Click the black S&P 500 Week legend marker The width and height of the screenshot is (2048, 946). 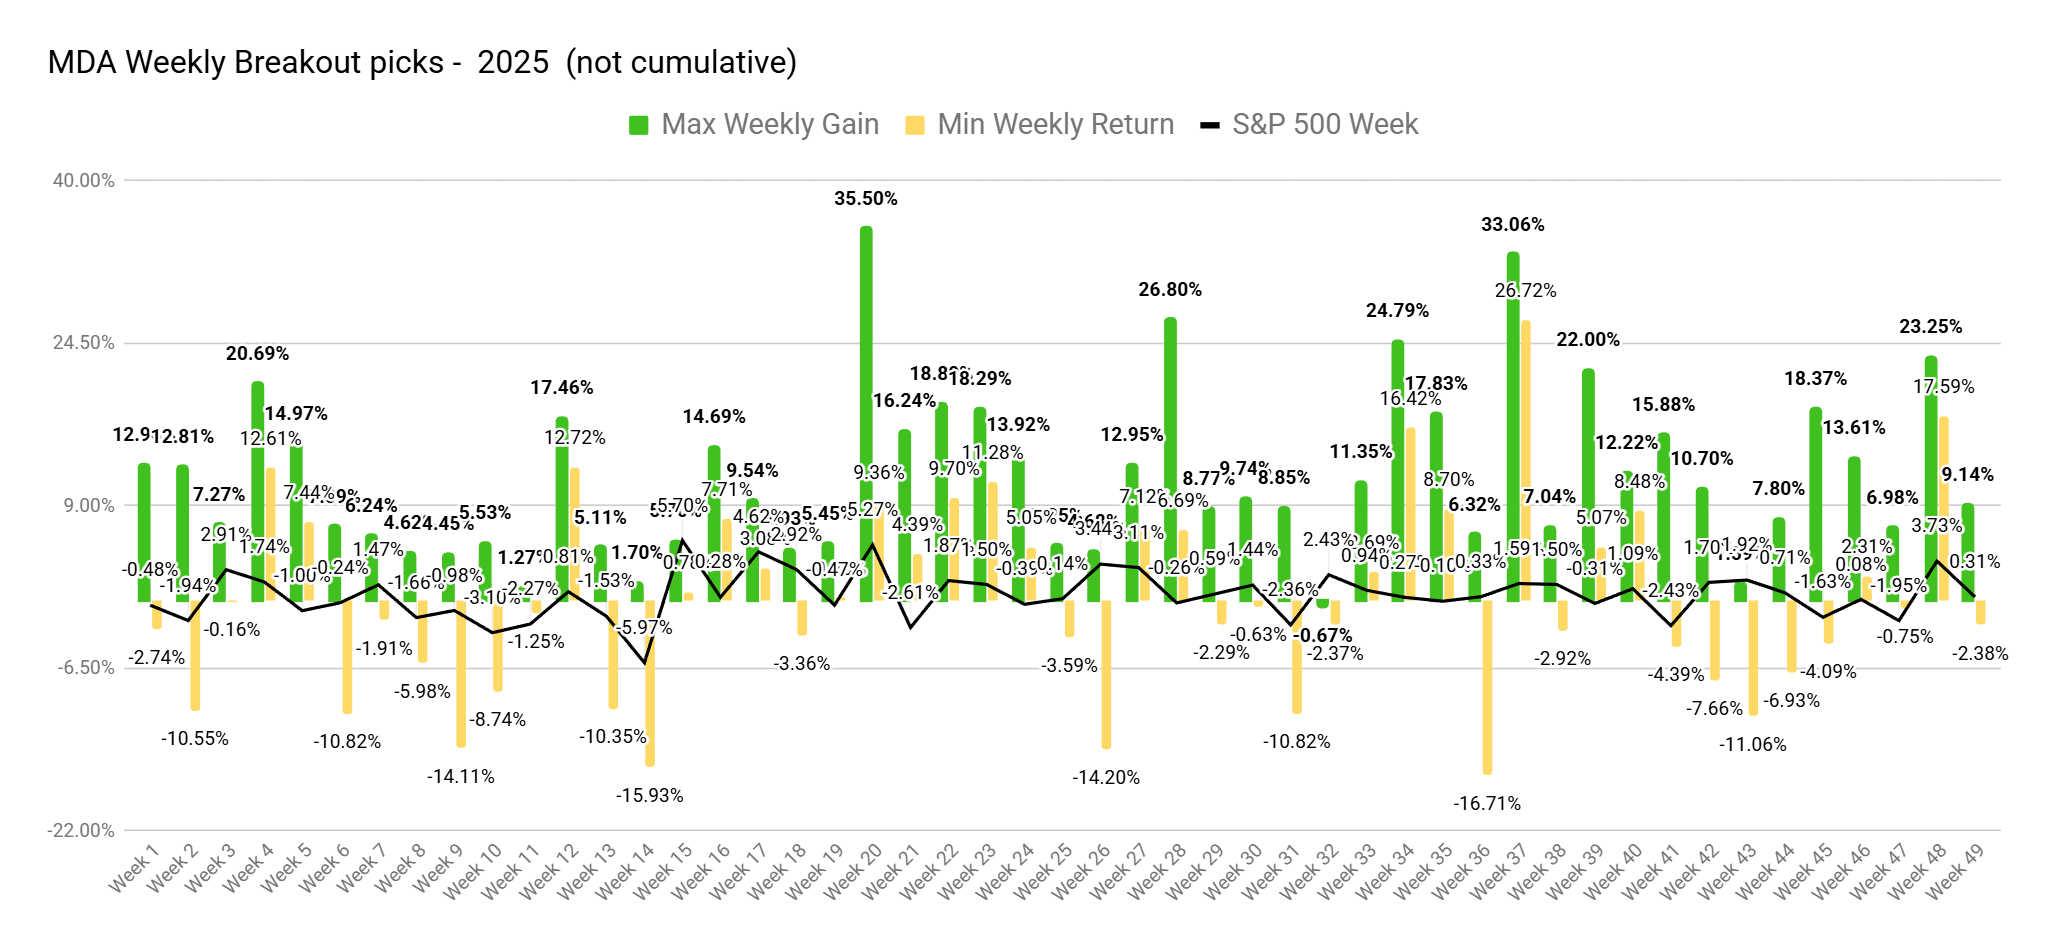(1210, 125)
